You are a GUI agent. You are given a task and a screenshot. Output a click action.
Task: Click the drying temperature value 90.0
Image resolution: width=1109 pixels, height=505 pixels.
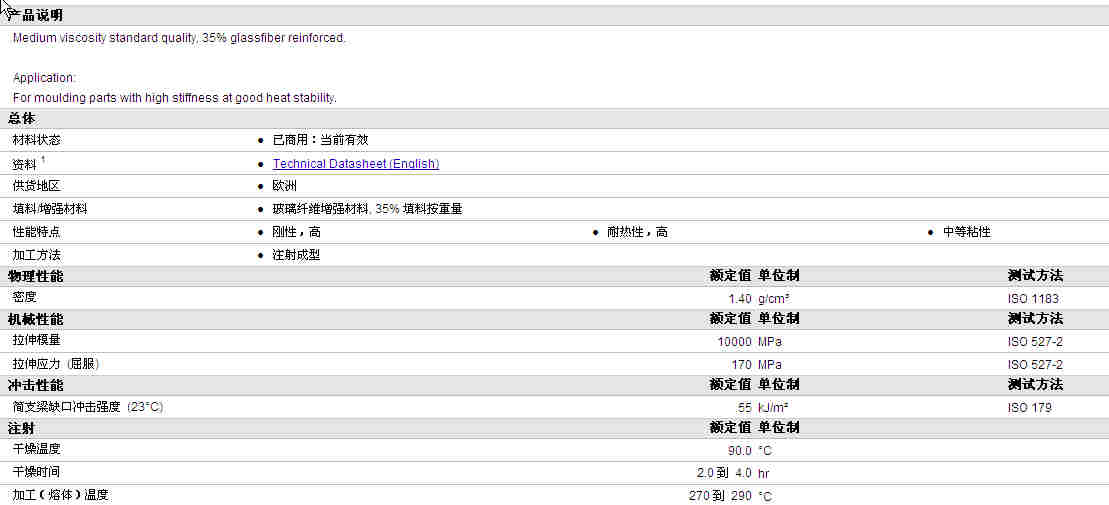pos(740,451)
